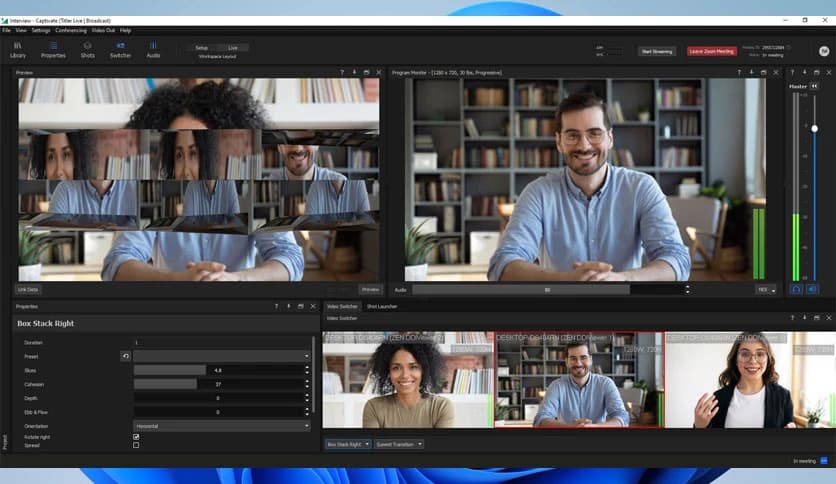Screen dimensions: 836x484
Task: Click the user avatar icon at top right
Action: tap(824, 51)
